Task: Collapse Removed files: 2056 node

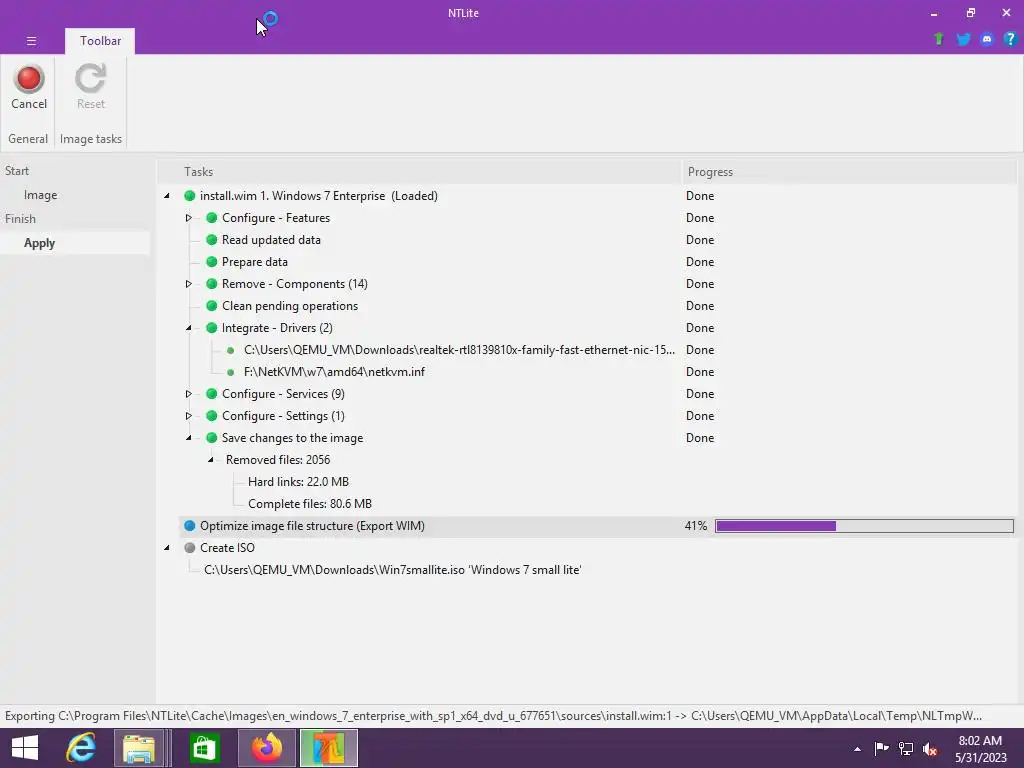Action: click(211, 460)
